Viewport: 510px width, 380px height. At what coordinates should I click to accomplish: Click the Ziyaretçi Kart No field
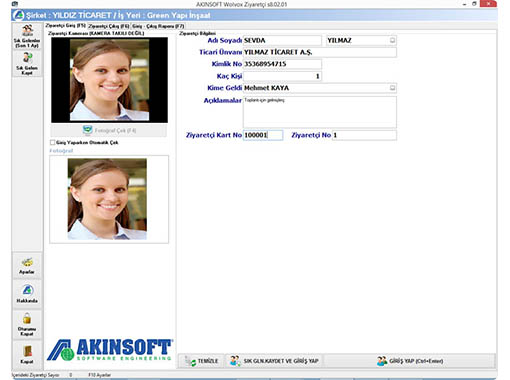(263, 135)
